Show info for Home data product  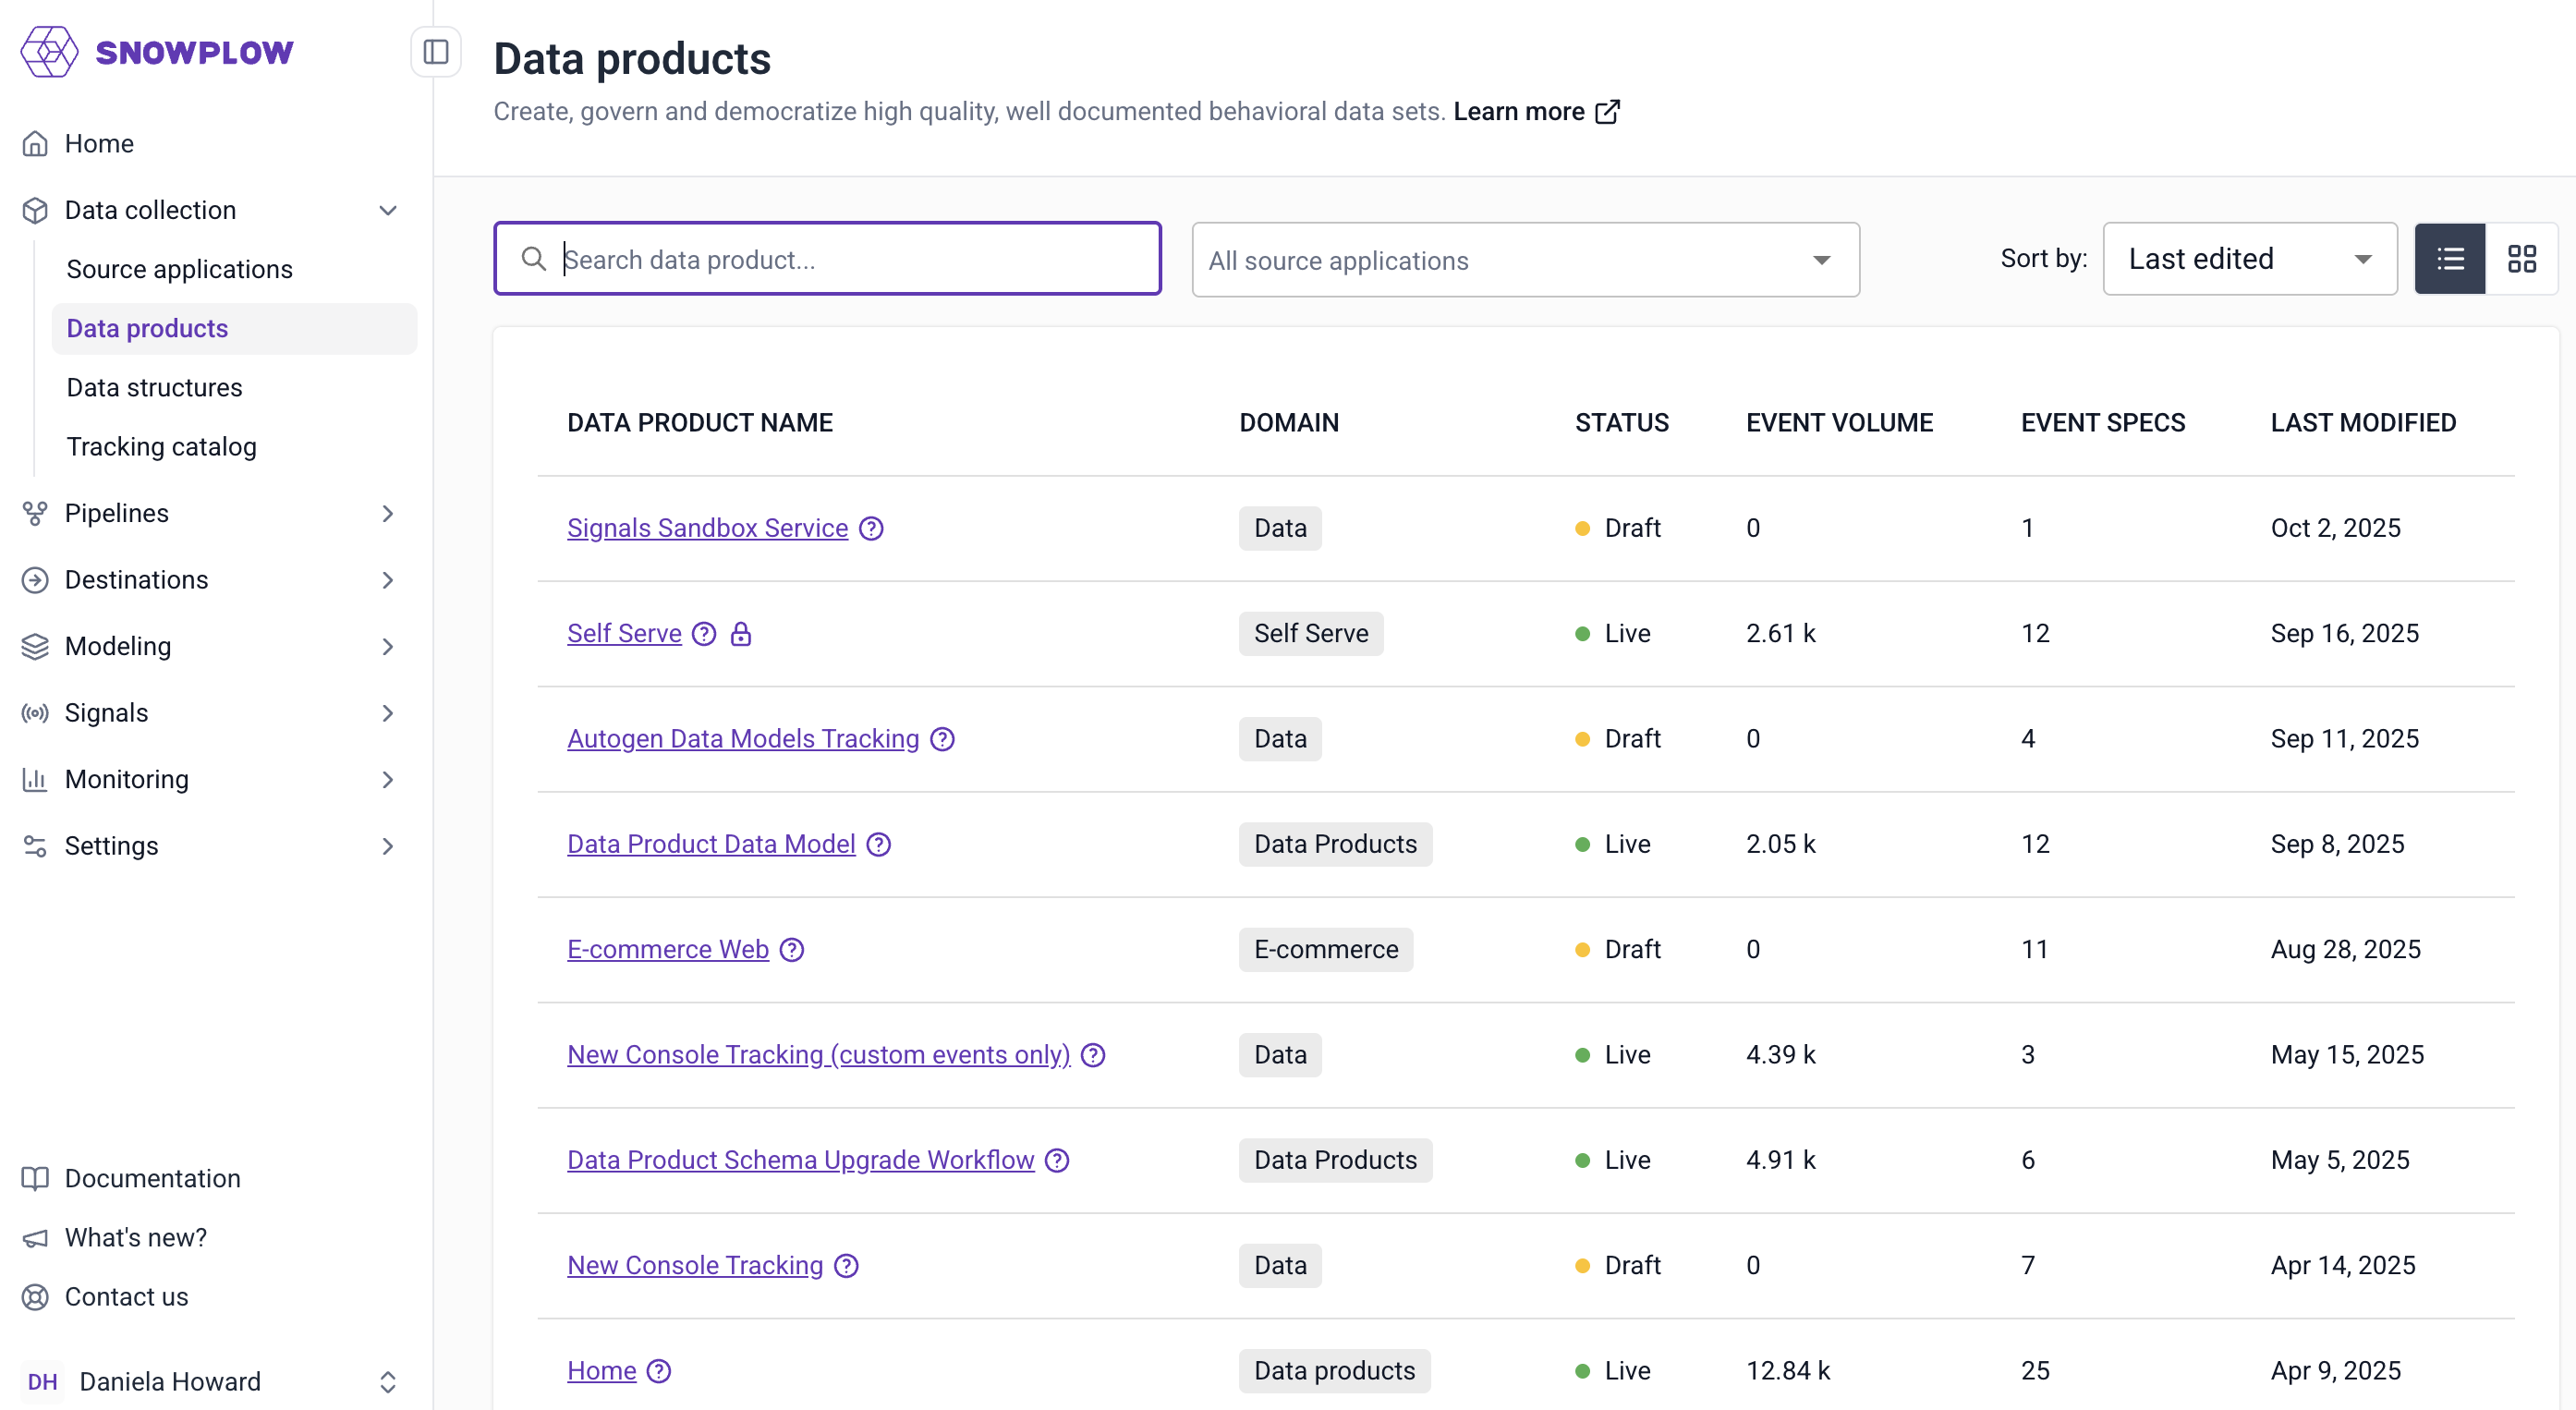coord(658,1370)
